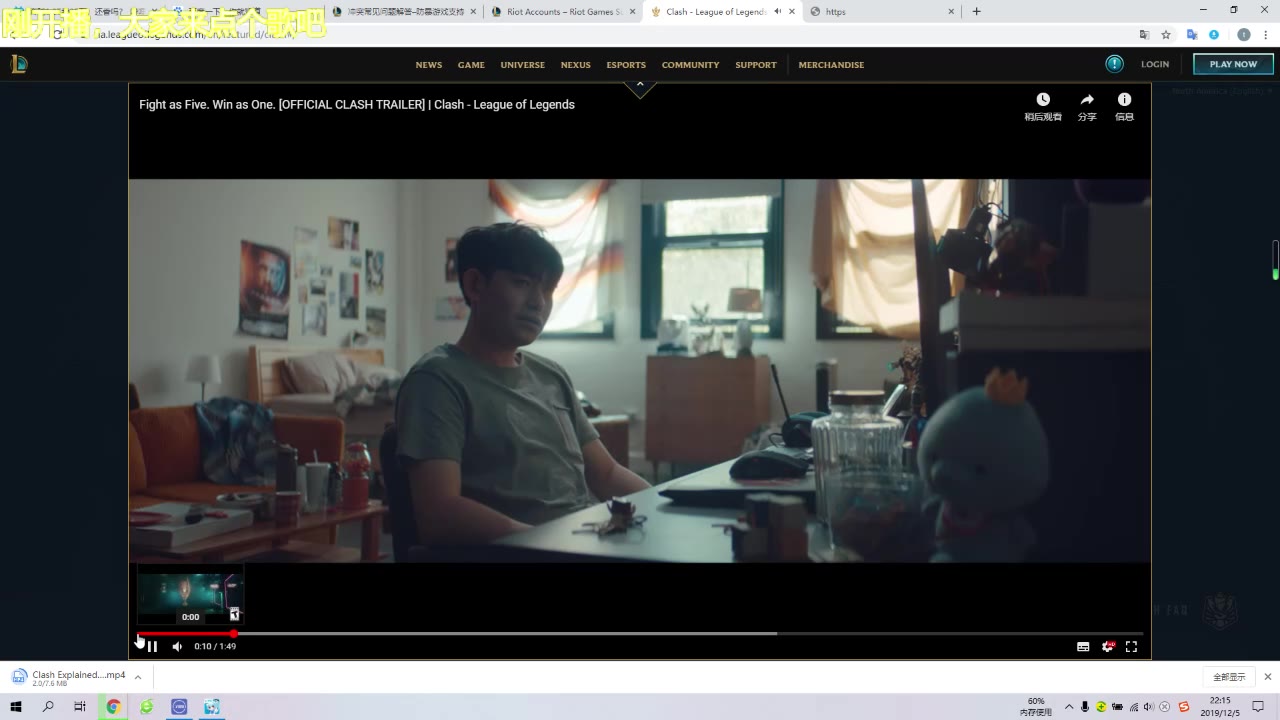Open the Windows Start menu
1280x720 pixels.
coord(16,707)
